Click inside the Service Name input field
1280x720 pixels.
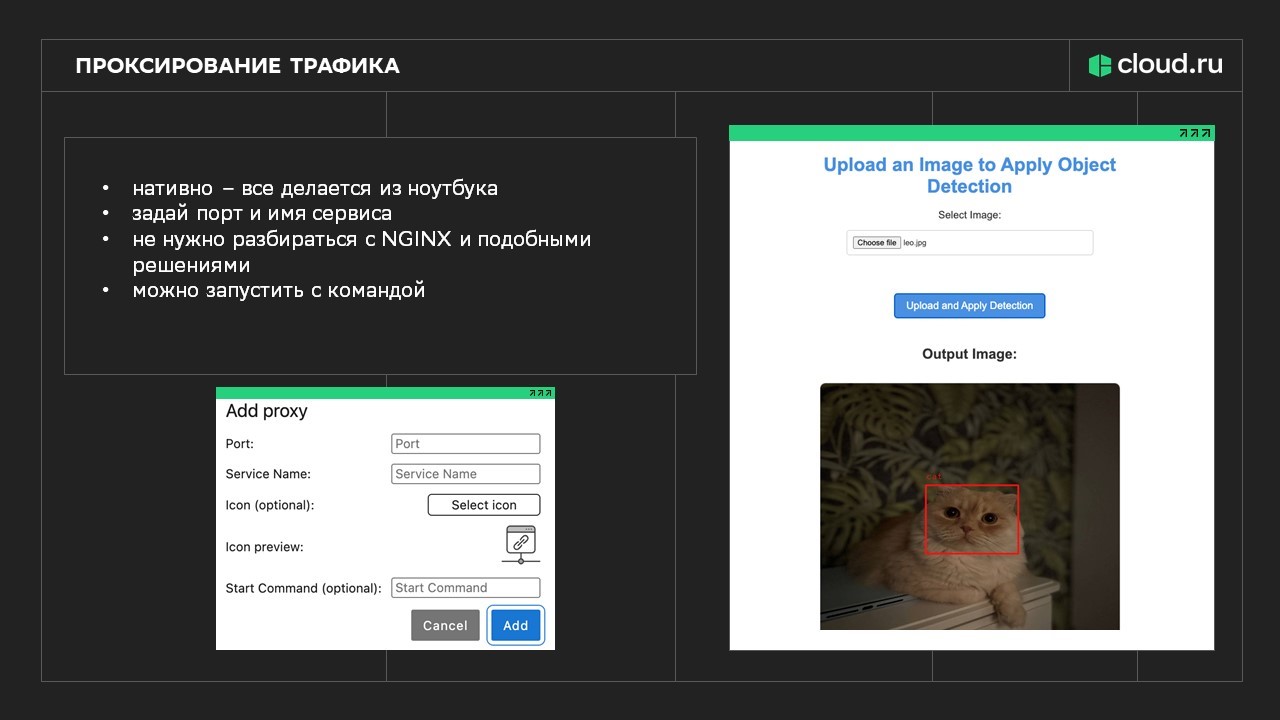click(x=465, y=473)
